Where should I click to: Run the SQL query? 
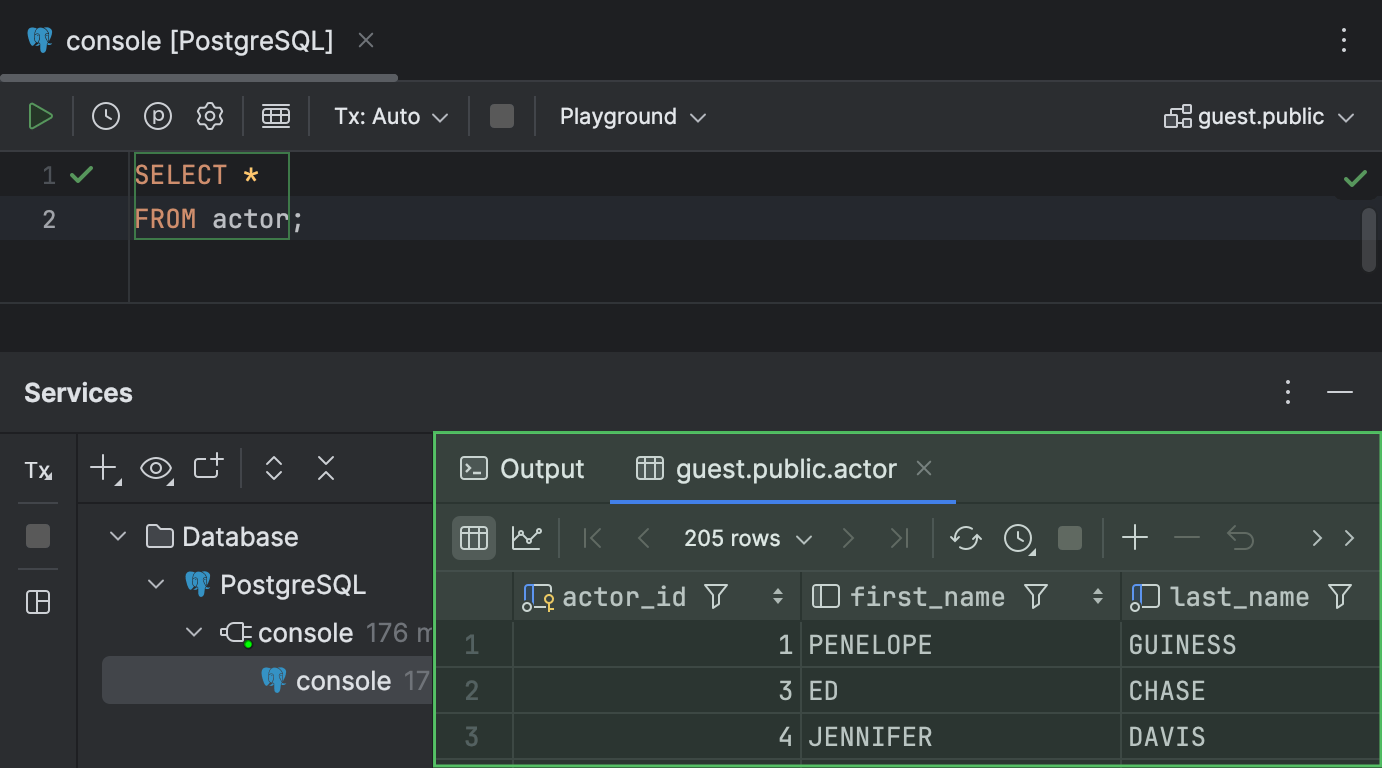point(41,115)
